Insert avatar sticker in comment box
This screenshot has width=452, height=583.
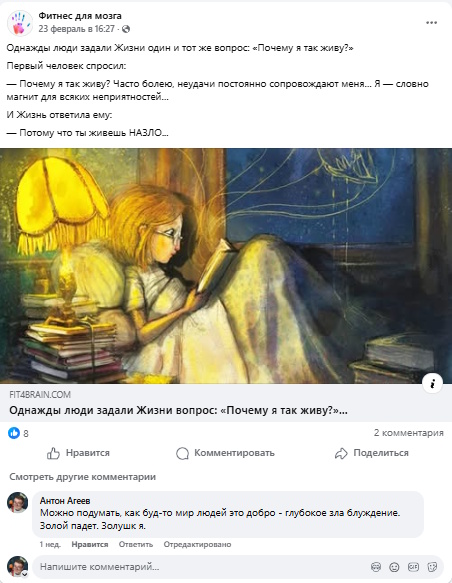376,567
